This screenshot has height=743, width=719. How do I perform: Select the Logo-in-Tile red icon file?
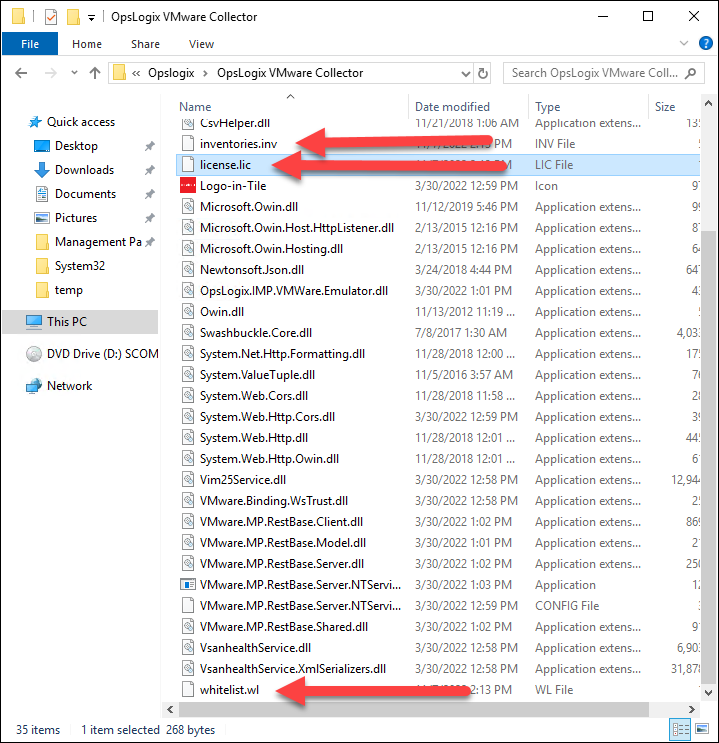coord(188,186)
